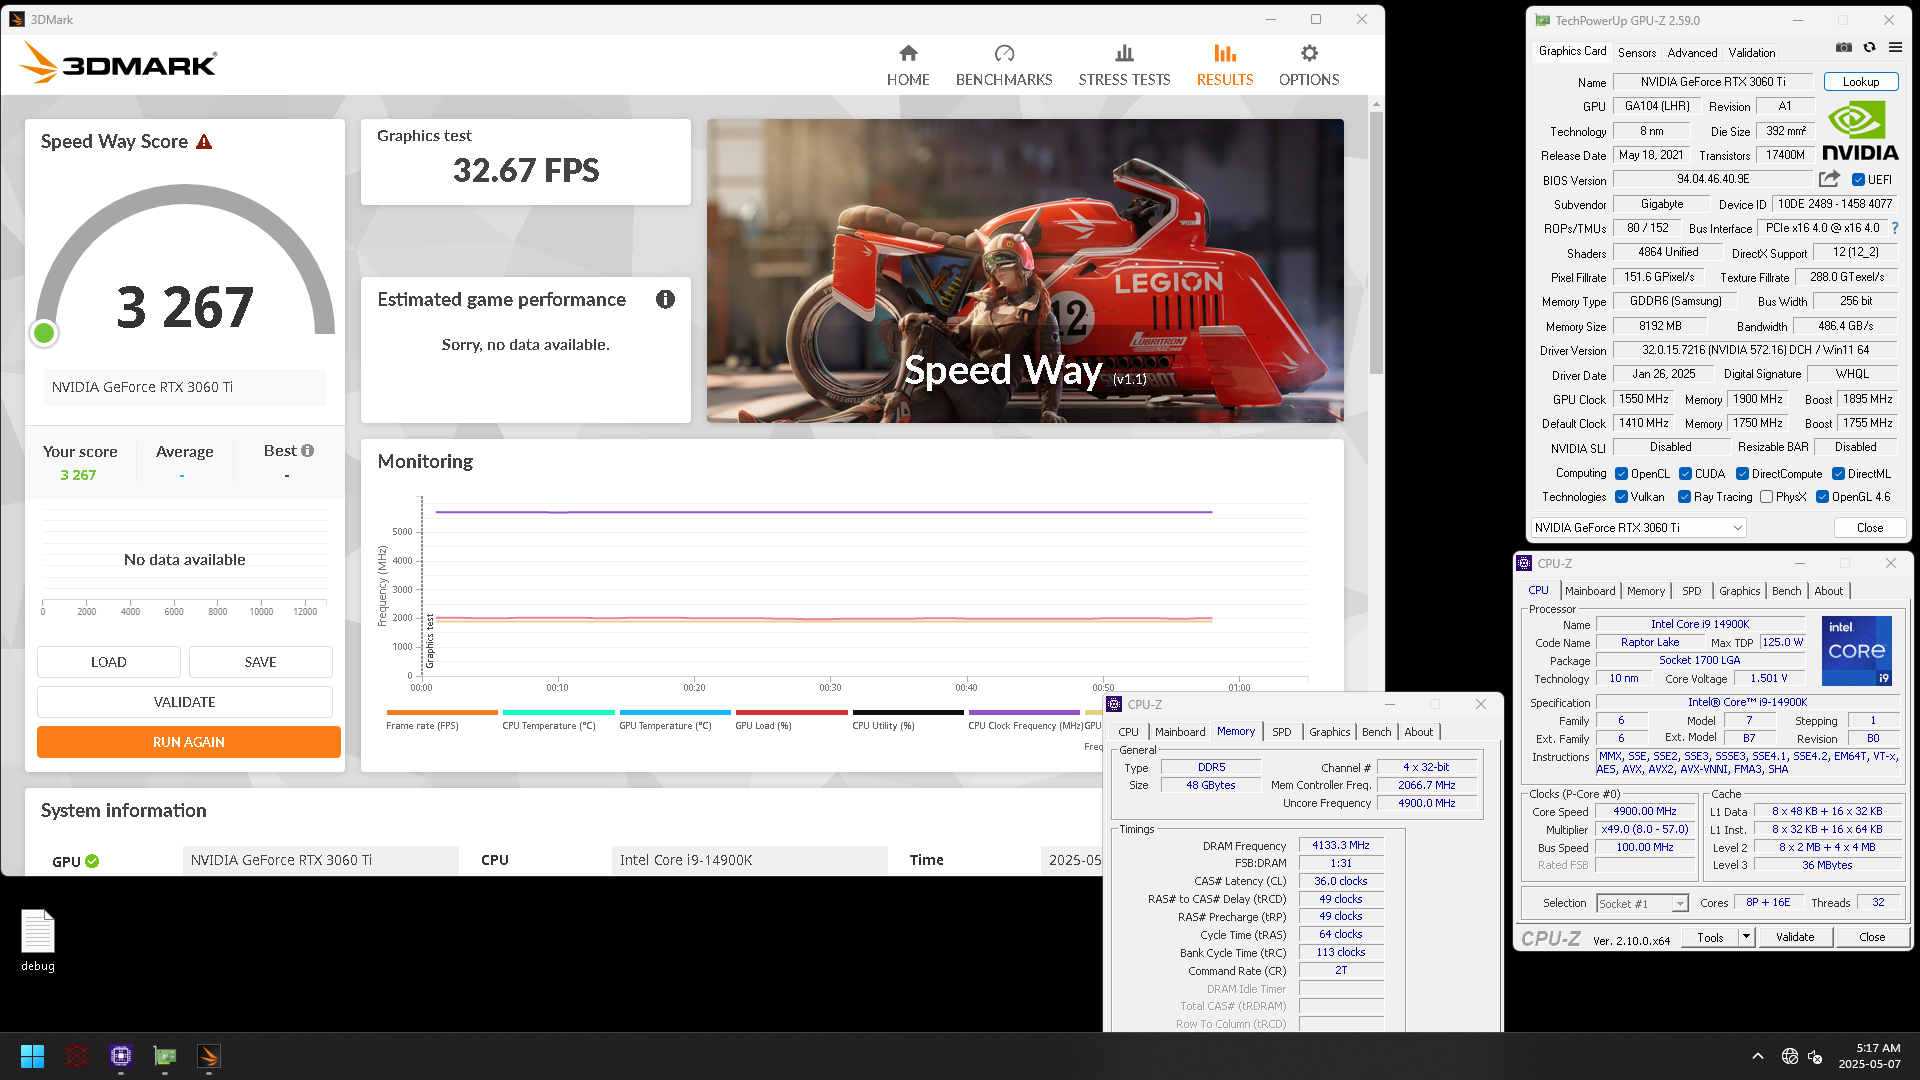Open the red taskbar app icon

(76, 1056)
